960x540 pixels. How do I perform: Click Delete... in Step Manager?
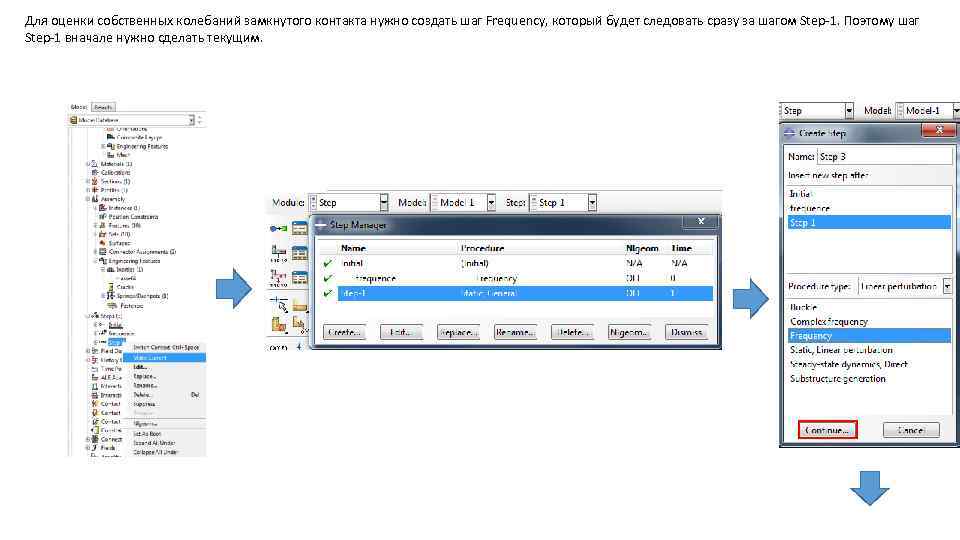pos(572,332)
